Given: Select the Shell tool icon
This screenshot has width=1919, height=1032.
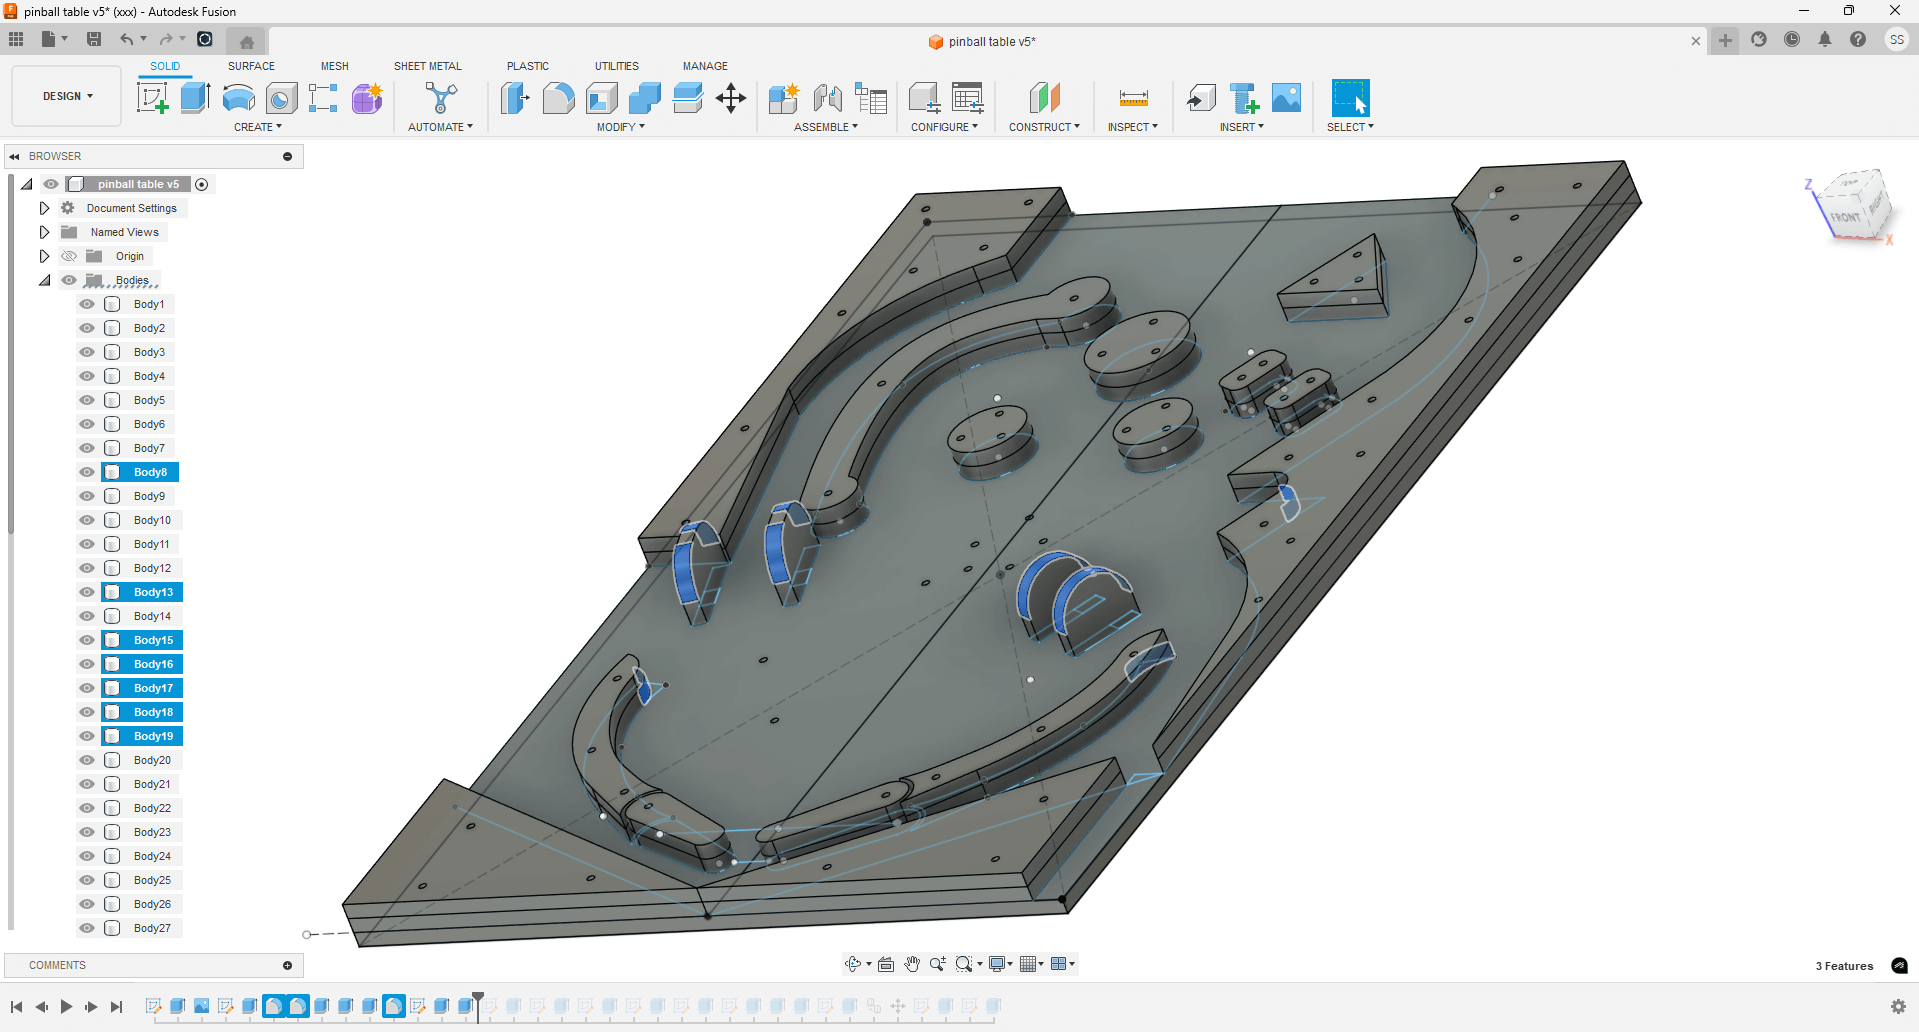Looking at the screenshot, I should pos(601,98).
